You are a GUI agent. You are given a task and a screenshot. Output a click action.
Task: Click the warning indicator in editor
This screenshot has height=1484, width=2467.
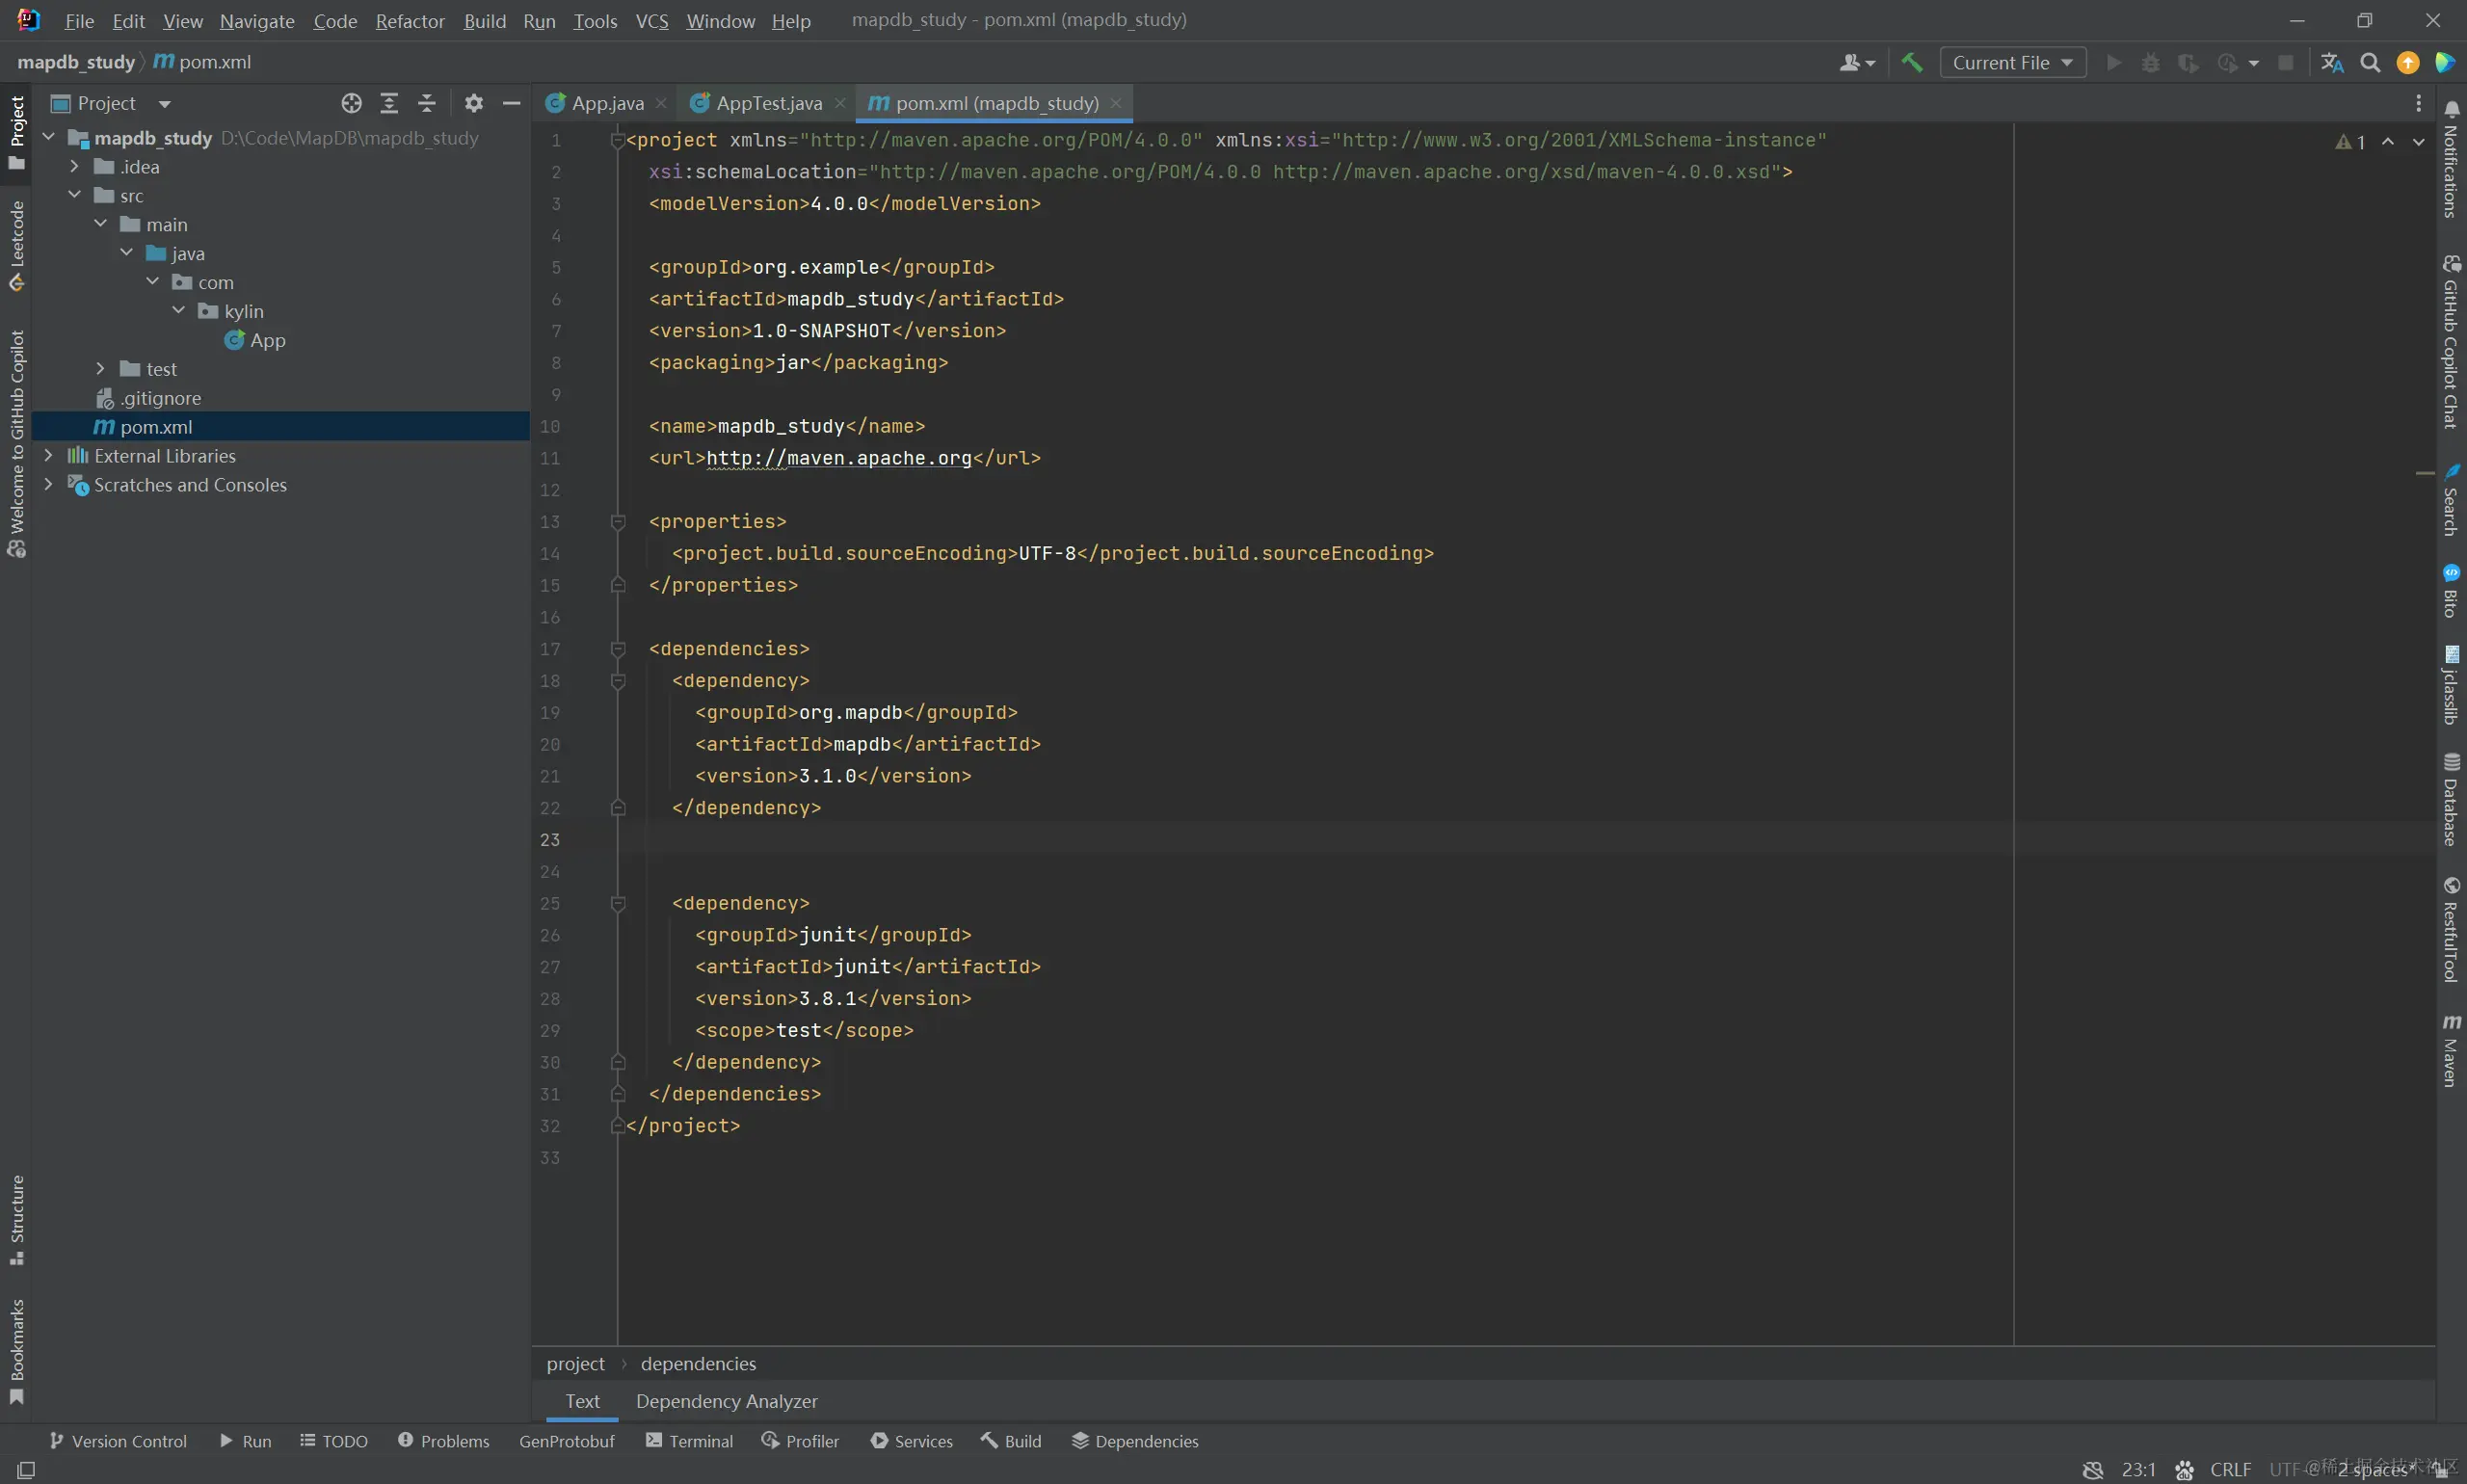(x=2350, y=142)
